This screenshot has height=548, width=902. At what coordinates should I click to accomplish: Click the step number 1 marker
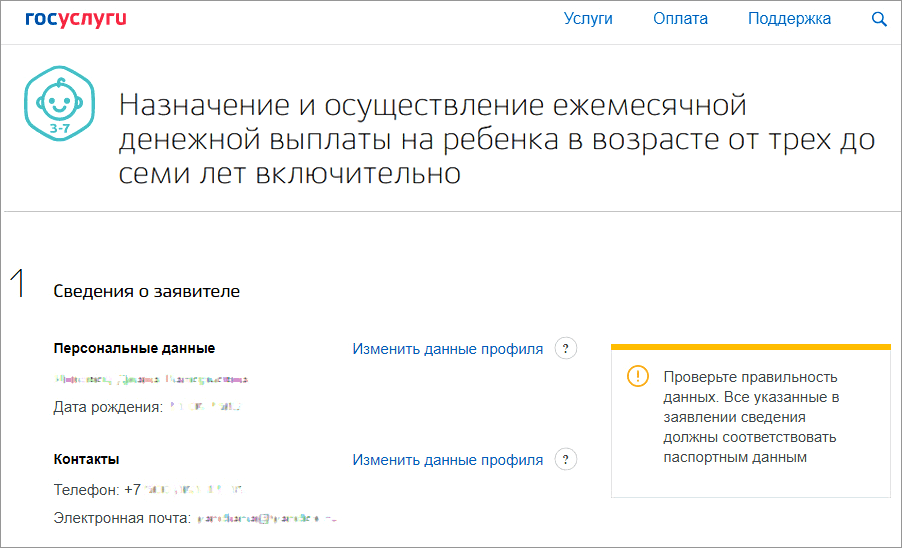pos(18,284)
